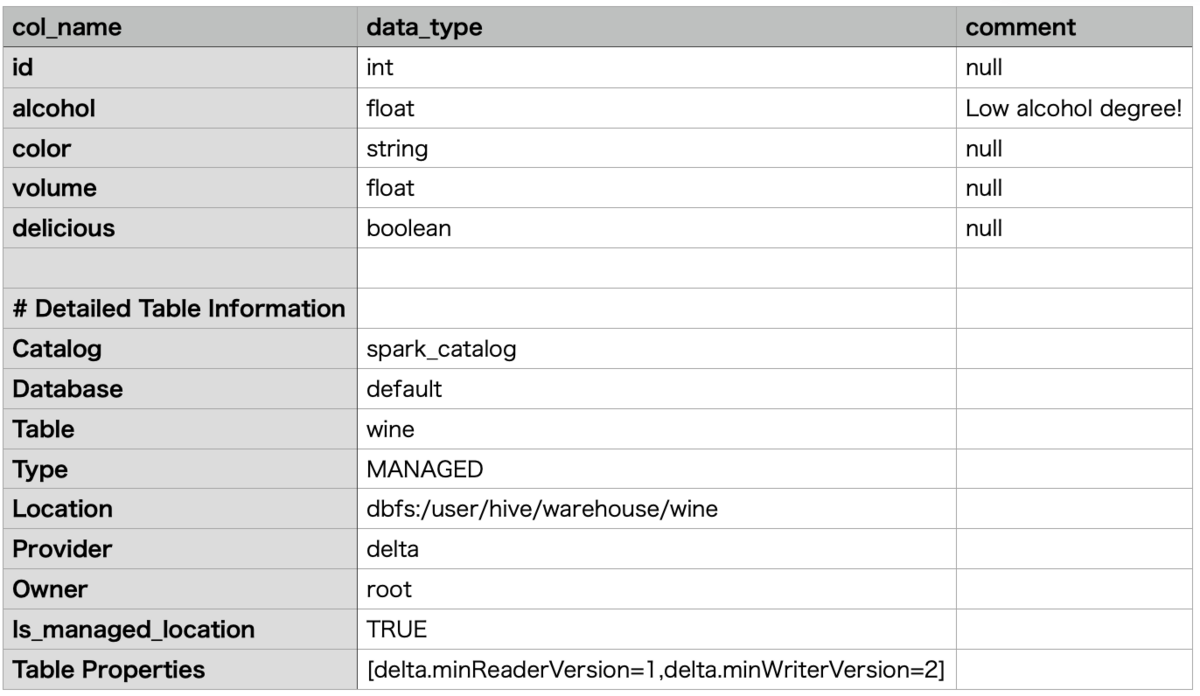This screenshot has height=696, width=1200.
Task: Select the 'wine' table name cell
Action: [x=656, y=430]
